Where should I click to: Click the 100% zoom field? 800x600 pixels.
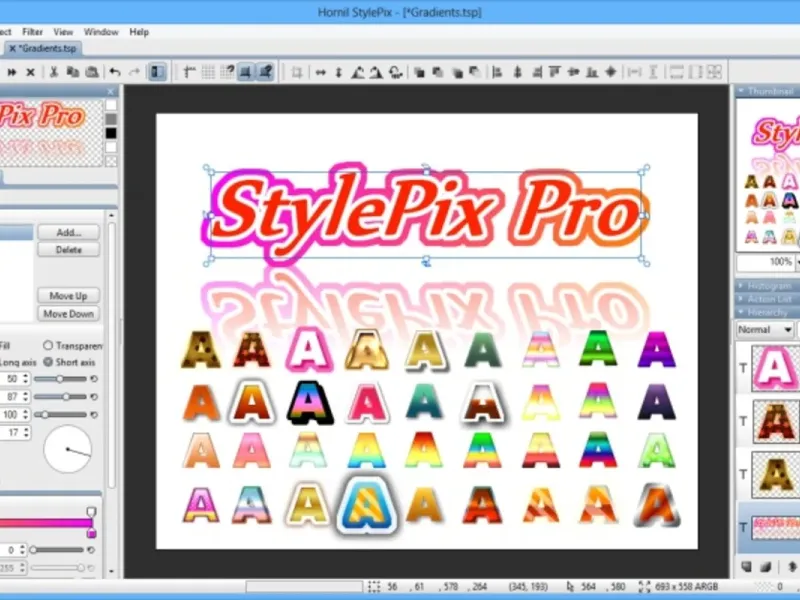[x=764, y=262]
